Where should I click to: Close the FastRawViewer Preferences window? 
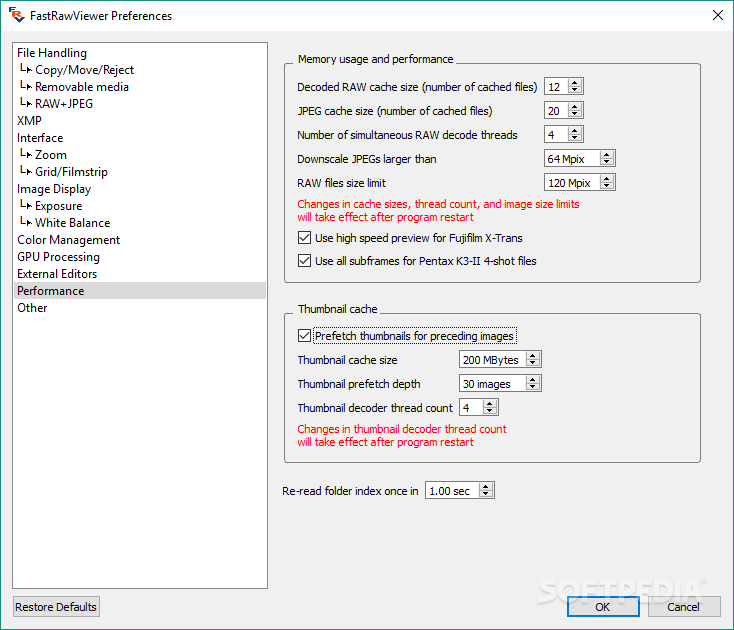coord(718,15)
